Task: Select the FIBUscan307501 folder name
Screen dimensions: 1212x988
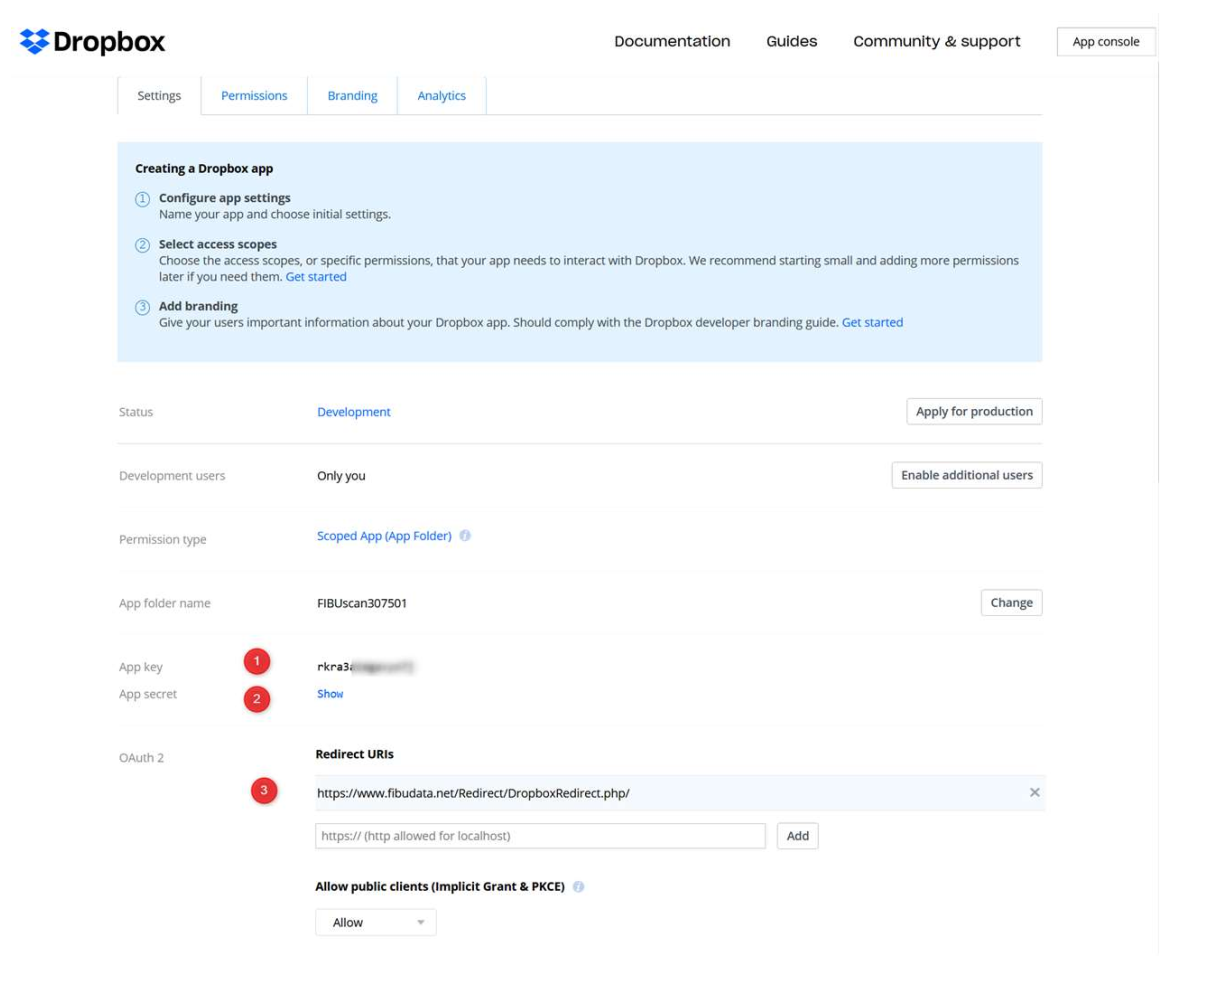Action: [x=362, y=603]
